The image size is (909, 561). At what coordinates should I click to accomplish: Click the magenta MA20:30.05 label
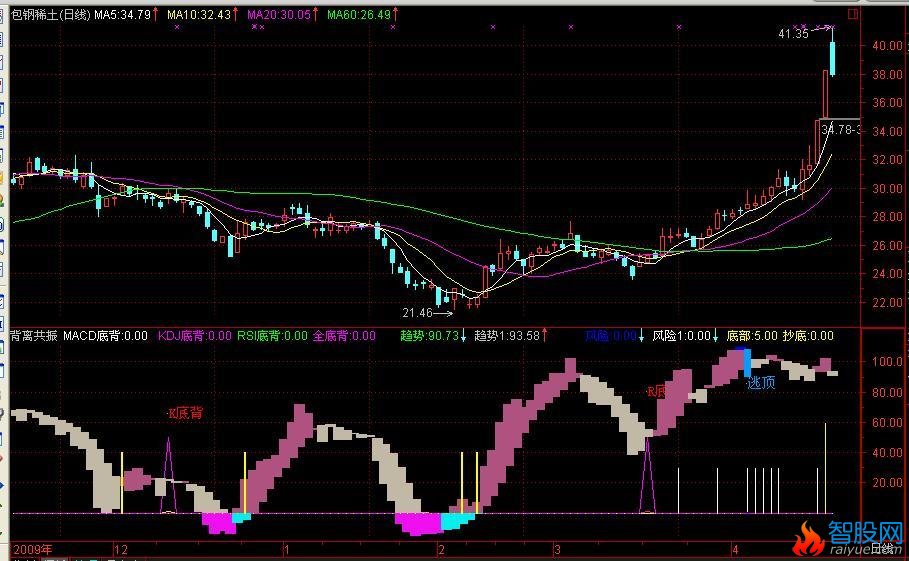click(x=276, y=15)
